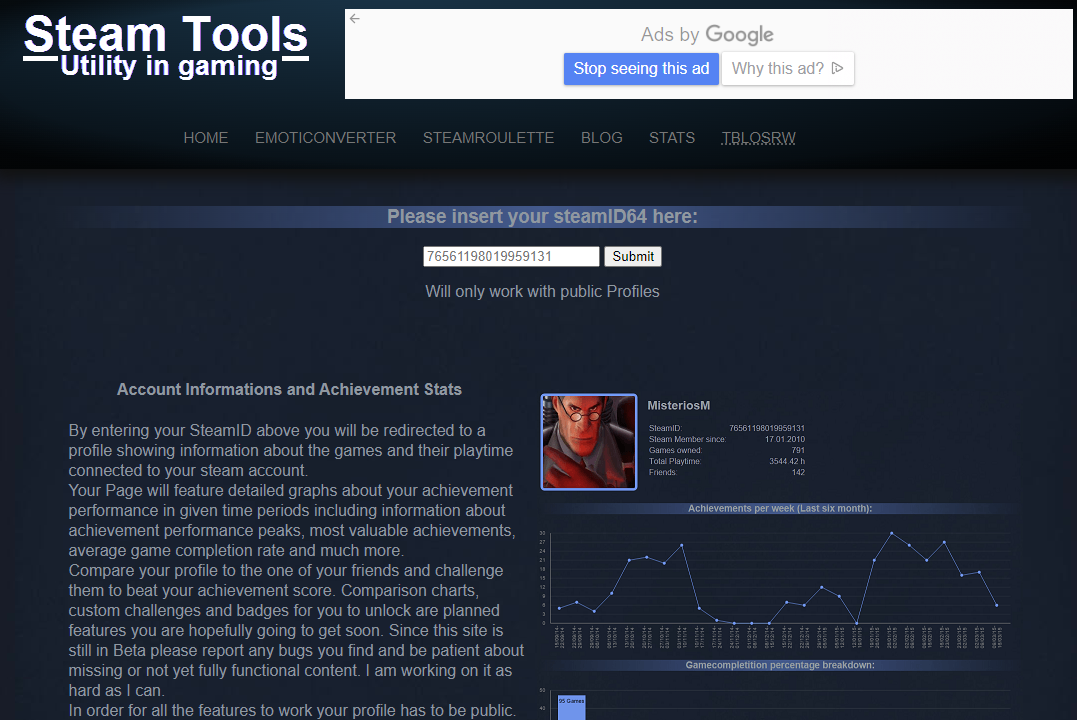
Task: Open the STATS page
Action: pos(672,138)
